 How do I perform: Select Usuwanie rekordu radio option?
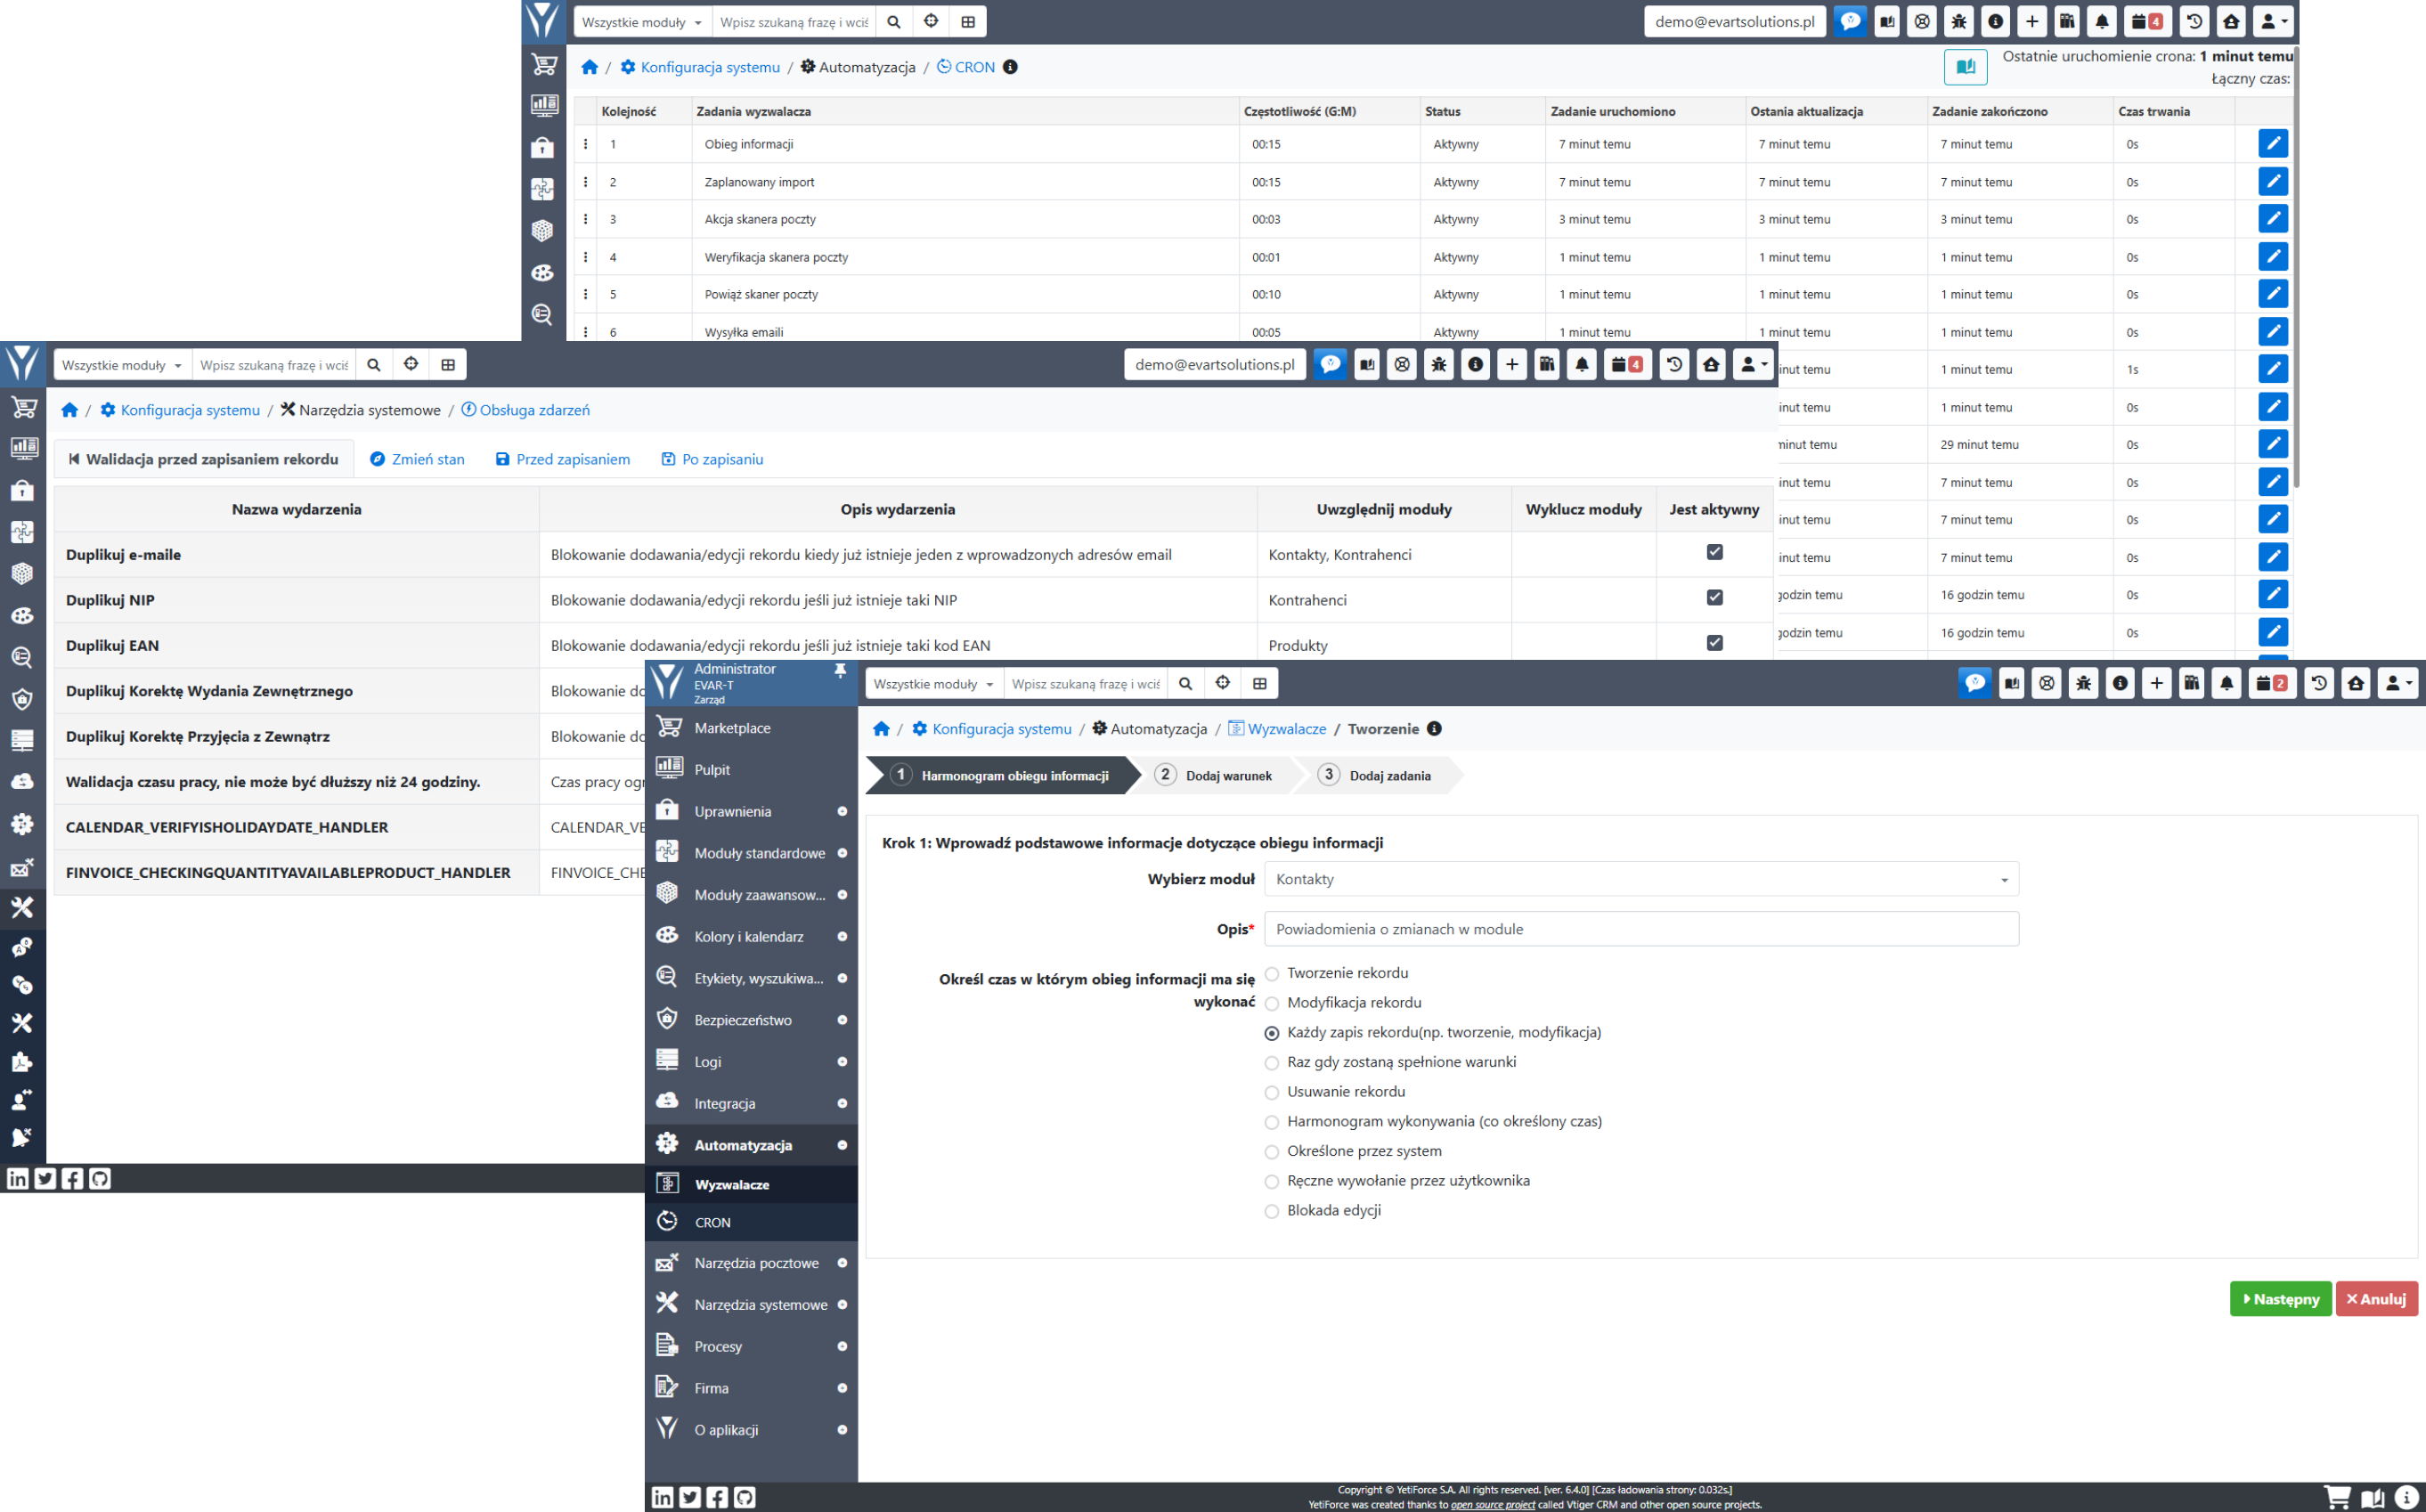[1272, 1093]
